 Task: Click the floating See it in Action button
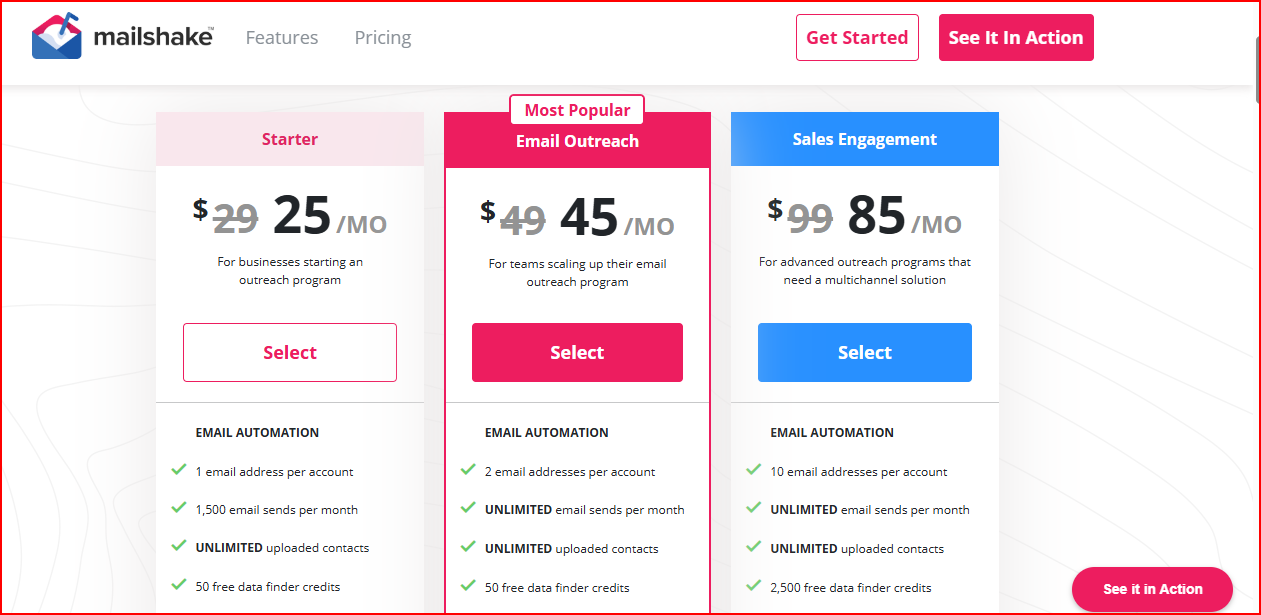tap(1152, 590)
